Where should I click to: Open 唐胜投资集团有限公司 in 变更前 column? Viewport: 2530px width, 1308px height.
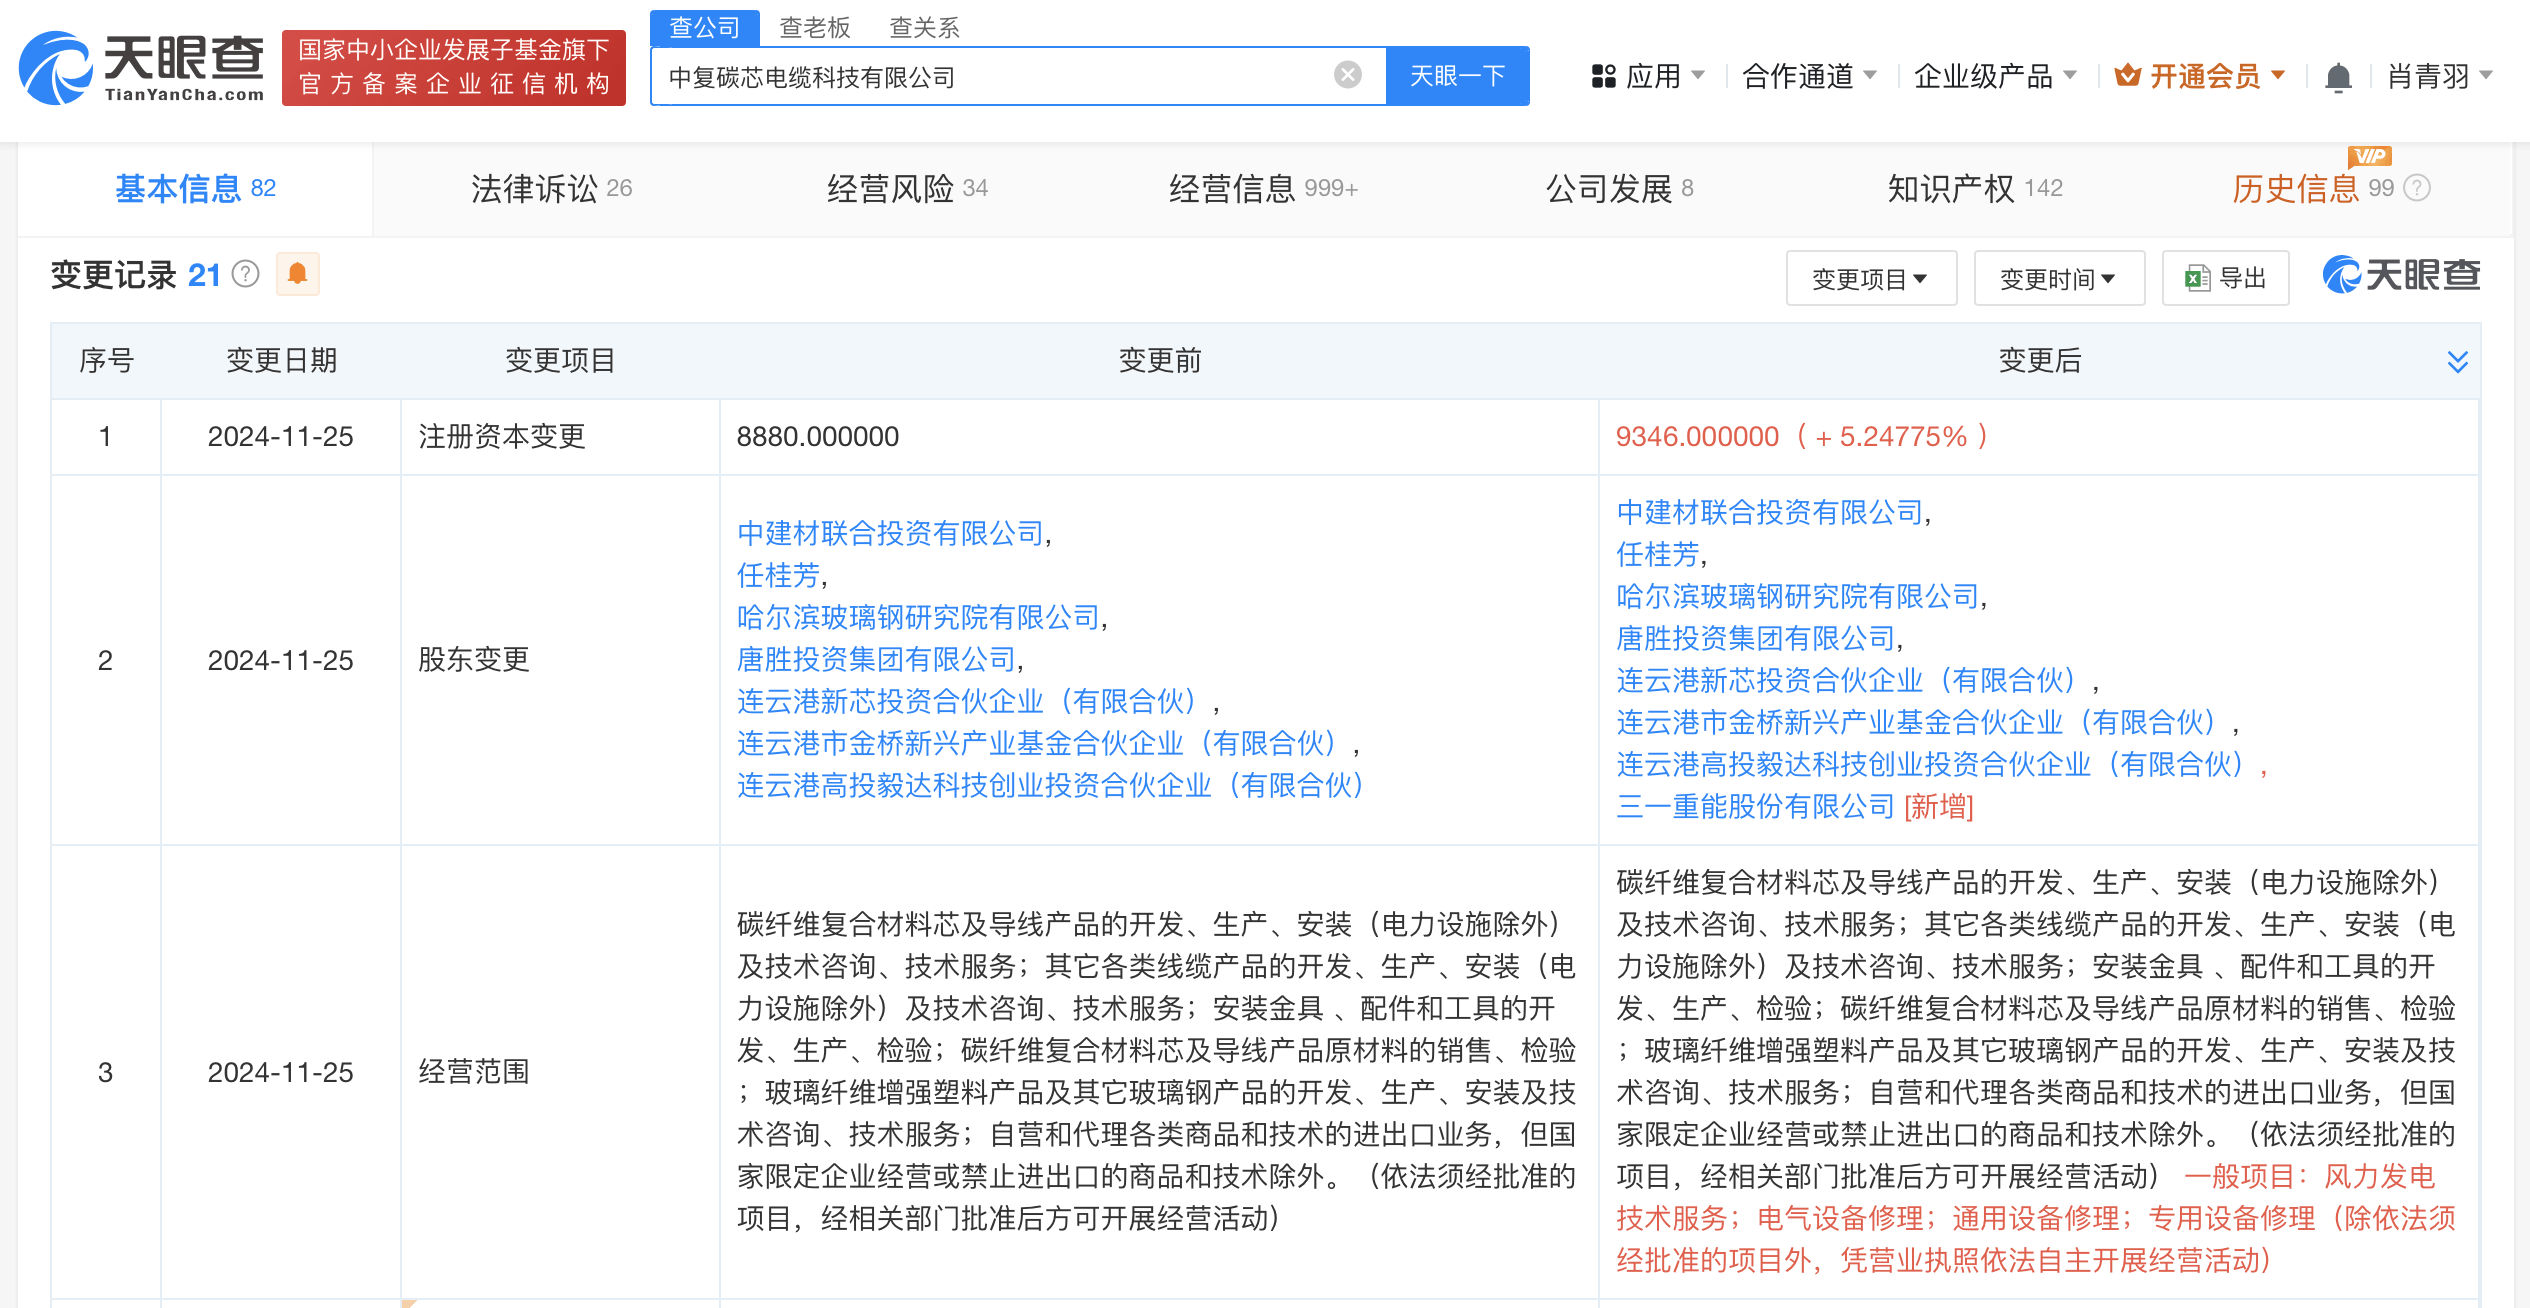click(876, 659)
